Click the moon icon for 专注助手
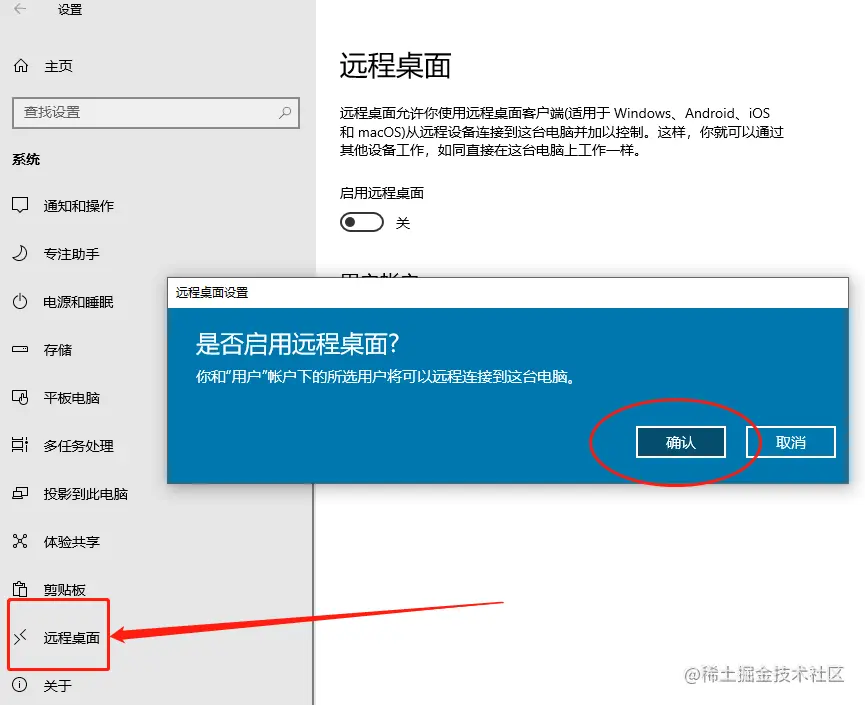Image resolution: width=865 pixels, height=705 pixels. coord(20,253)
